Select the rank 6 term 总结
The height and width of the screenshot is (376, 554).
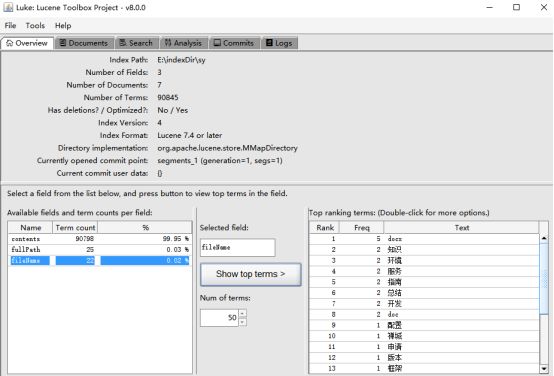coord(424,293)
